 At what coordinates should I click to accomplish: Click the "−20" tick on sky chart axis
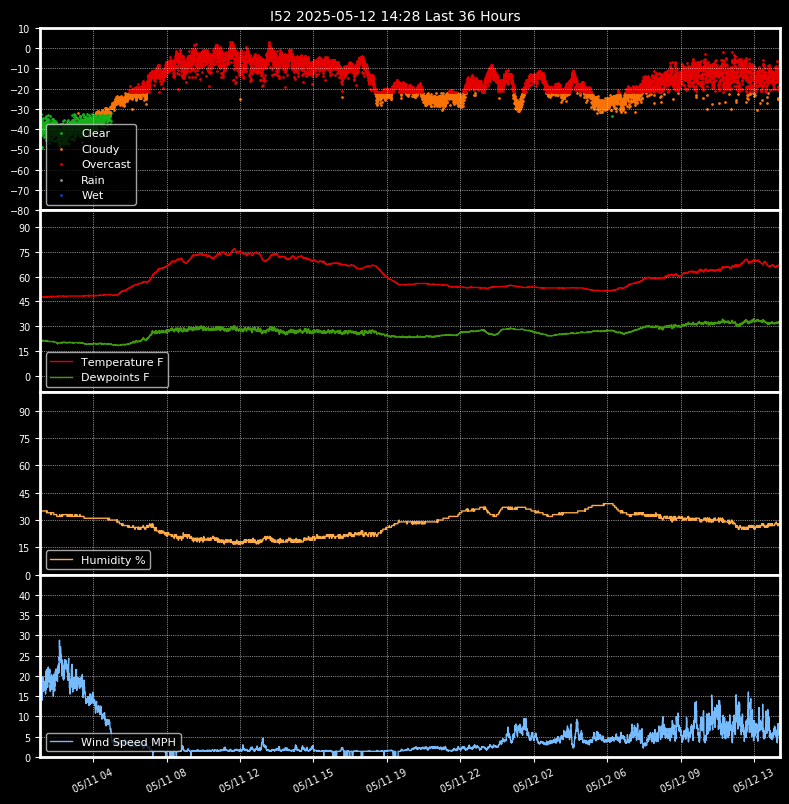(21, 90)
